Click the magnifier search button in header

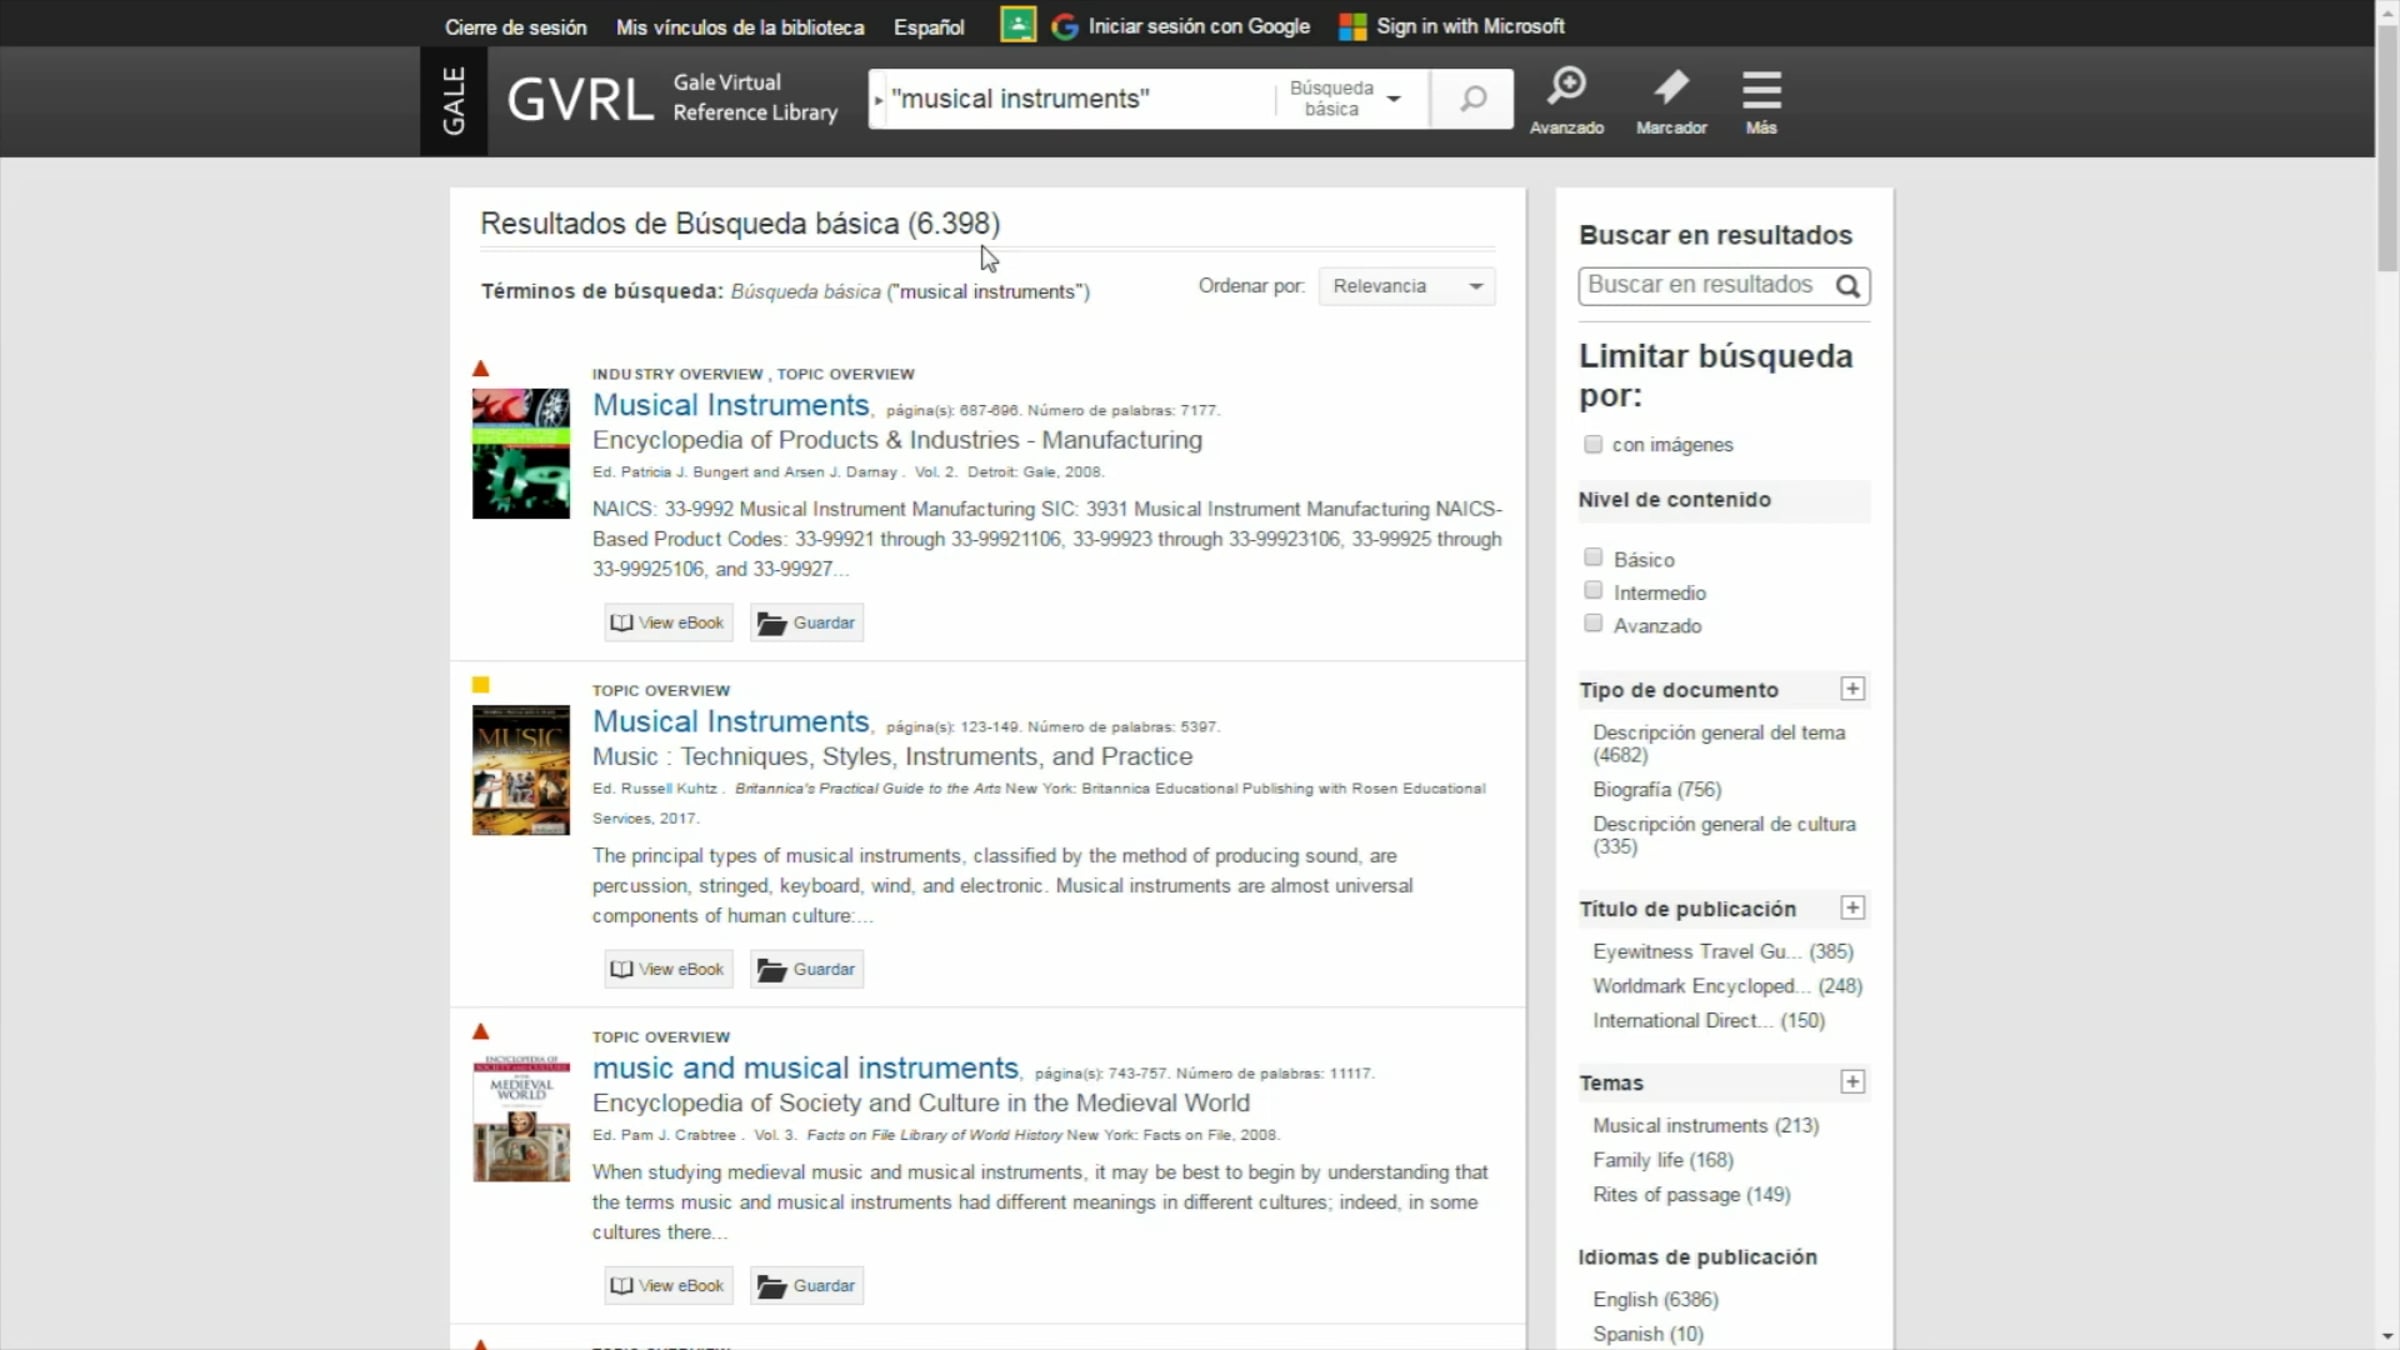point(1472,99)
